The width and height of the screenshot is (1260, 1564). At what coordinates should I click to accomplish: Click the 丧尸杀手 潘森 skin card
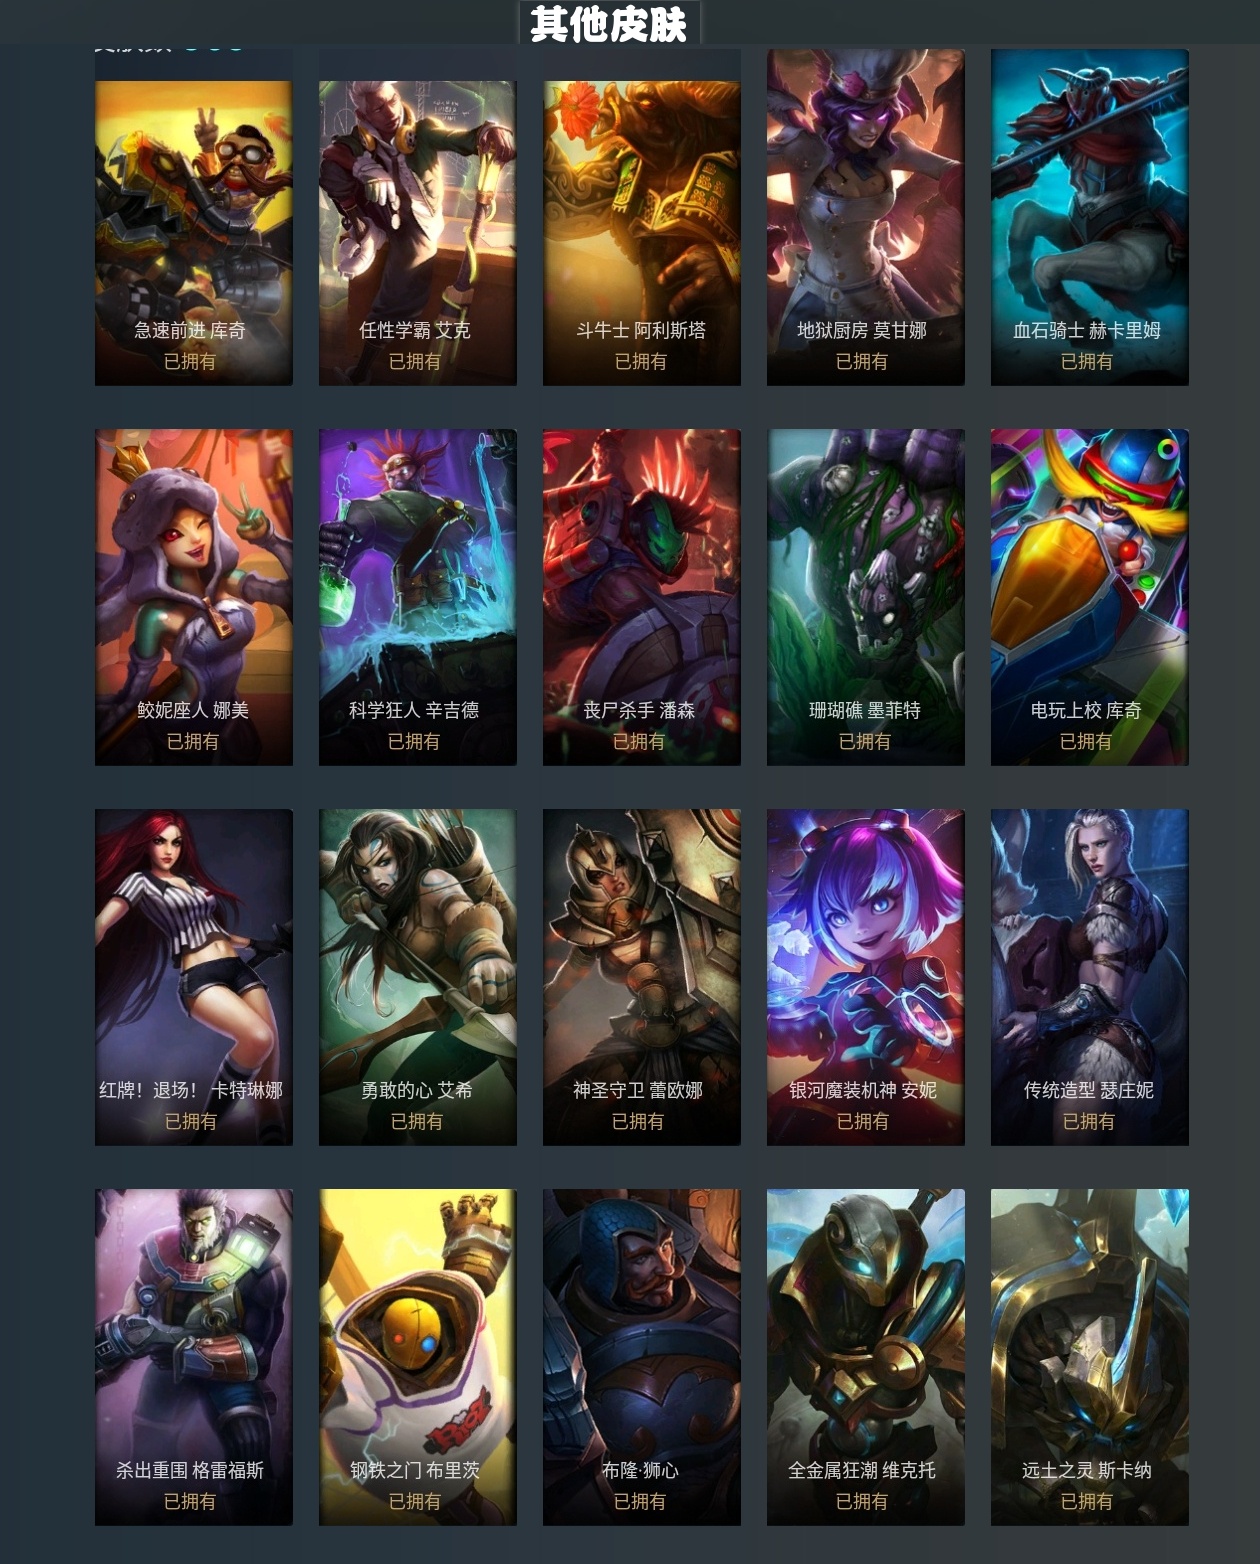(642, 597)
